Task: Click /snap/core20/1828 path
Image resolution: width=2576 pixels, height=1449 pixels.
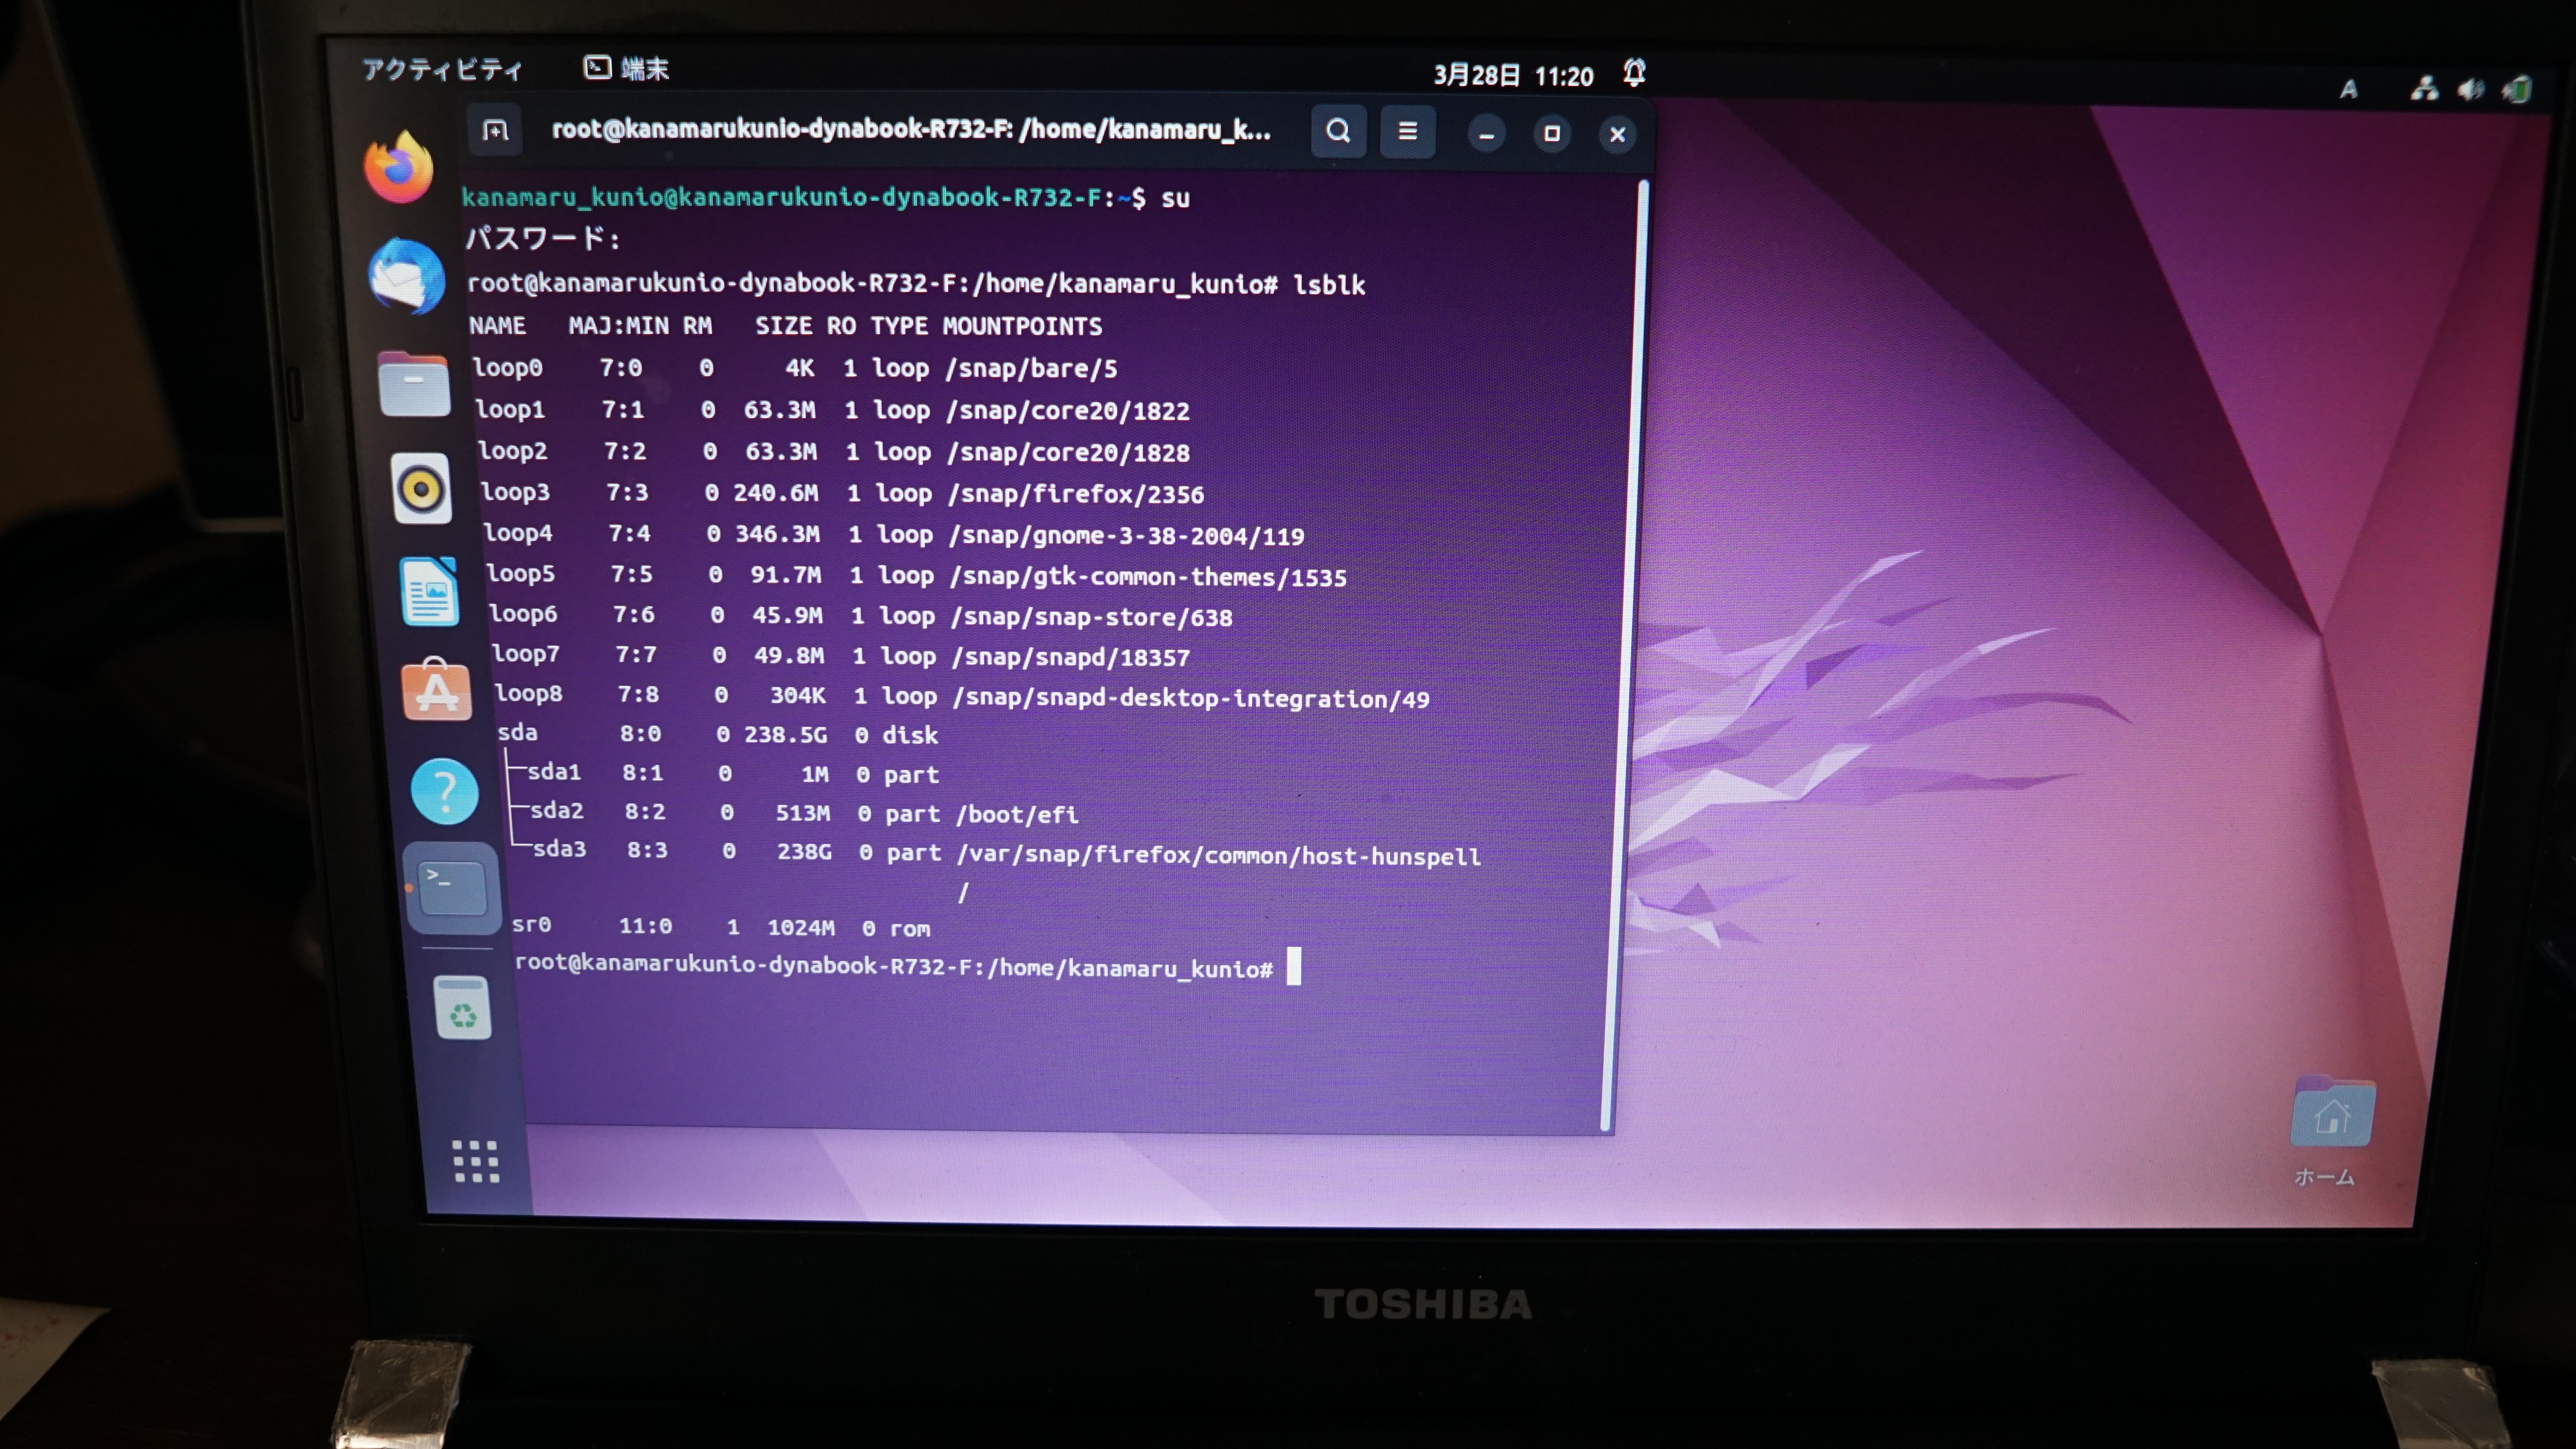Action: pos(1069,453)
